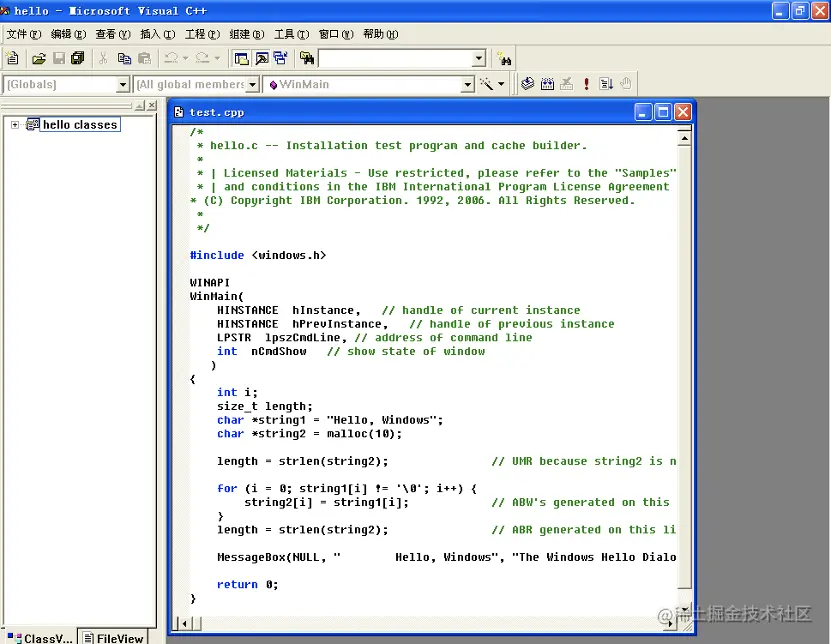Close the test.cpp editor window
The width and height of the screenshot is (832, 644).
point(683,112)
